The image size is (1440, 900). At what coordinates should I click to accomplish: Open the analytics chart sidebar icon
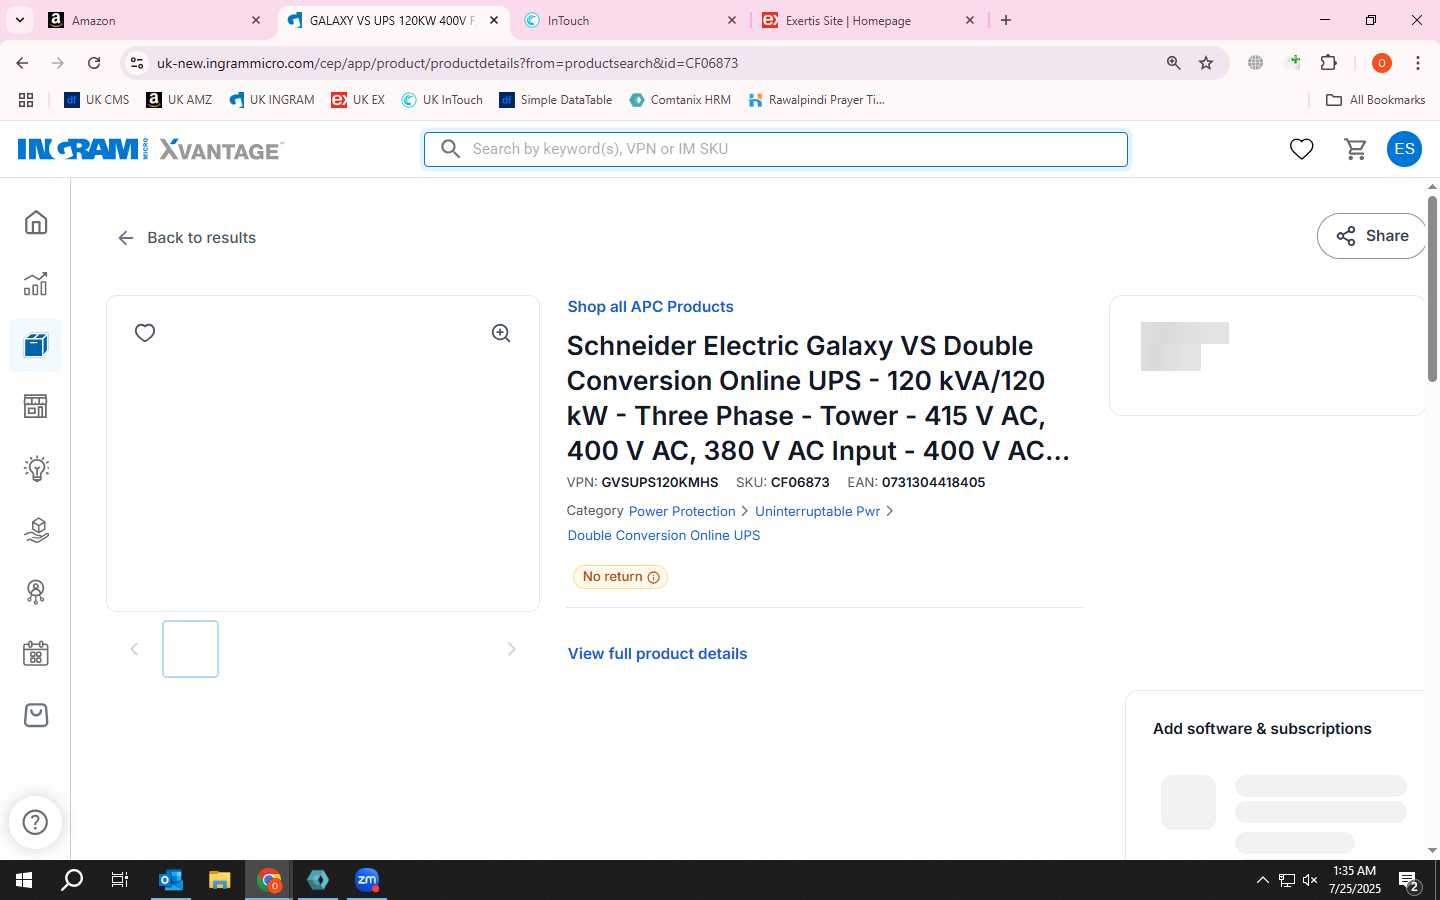(x=36, y=284)
